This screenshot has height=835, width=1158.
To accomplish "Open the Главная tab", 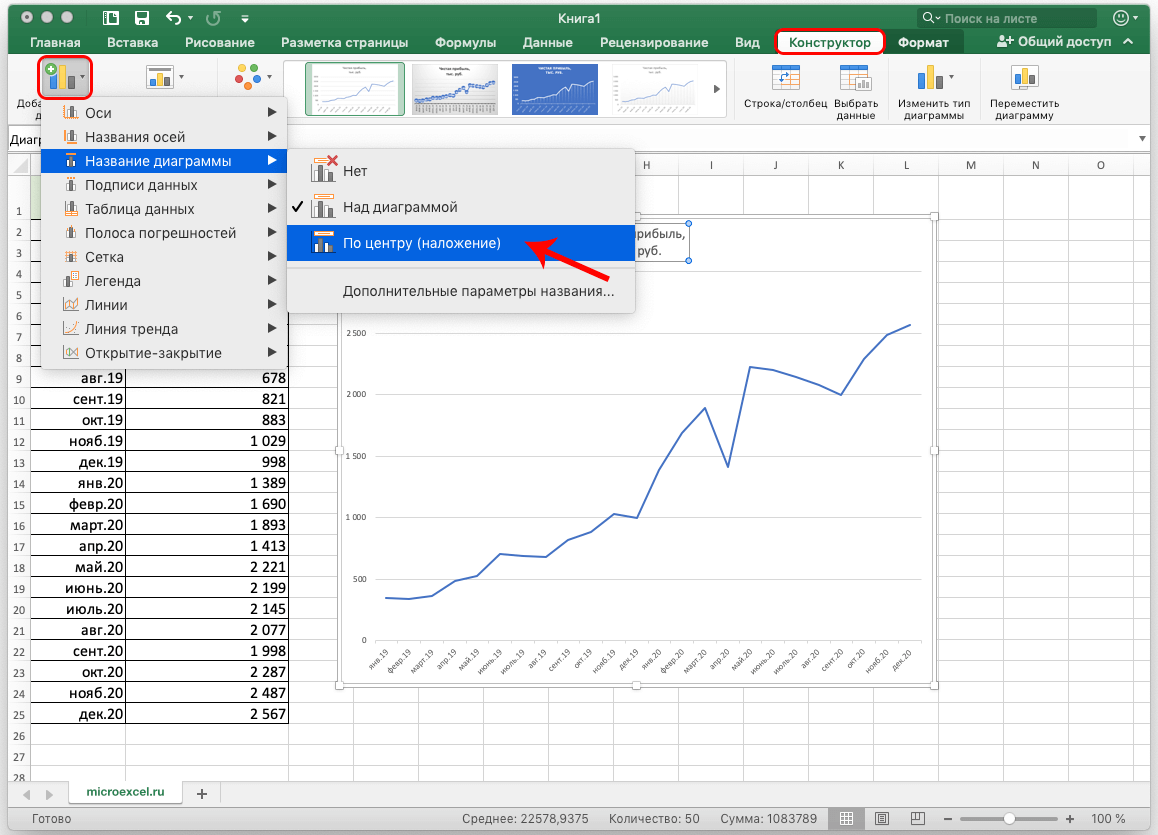I will 55,42.
